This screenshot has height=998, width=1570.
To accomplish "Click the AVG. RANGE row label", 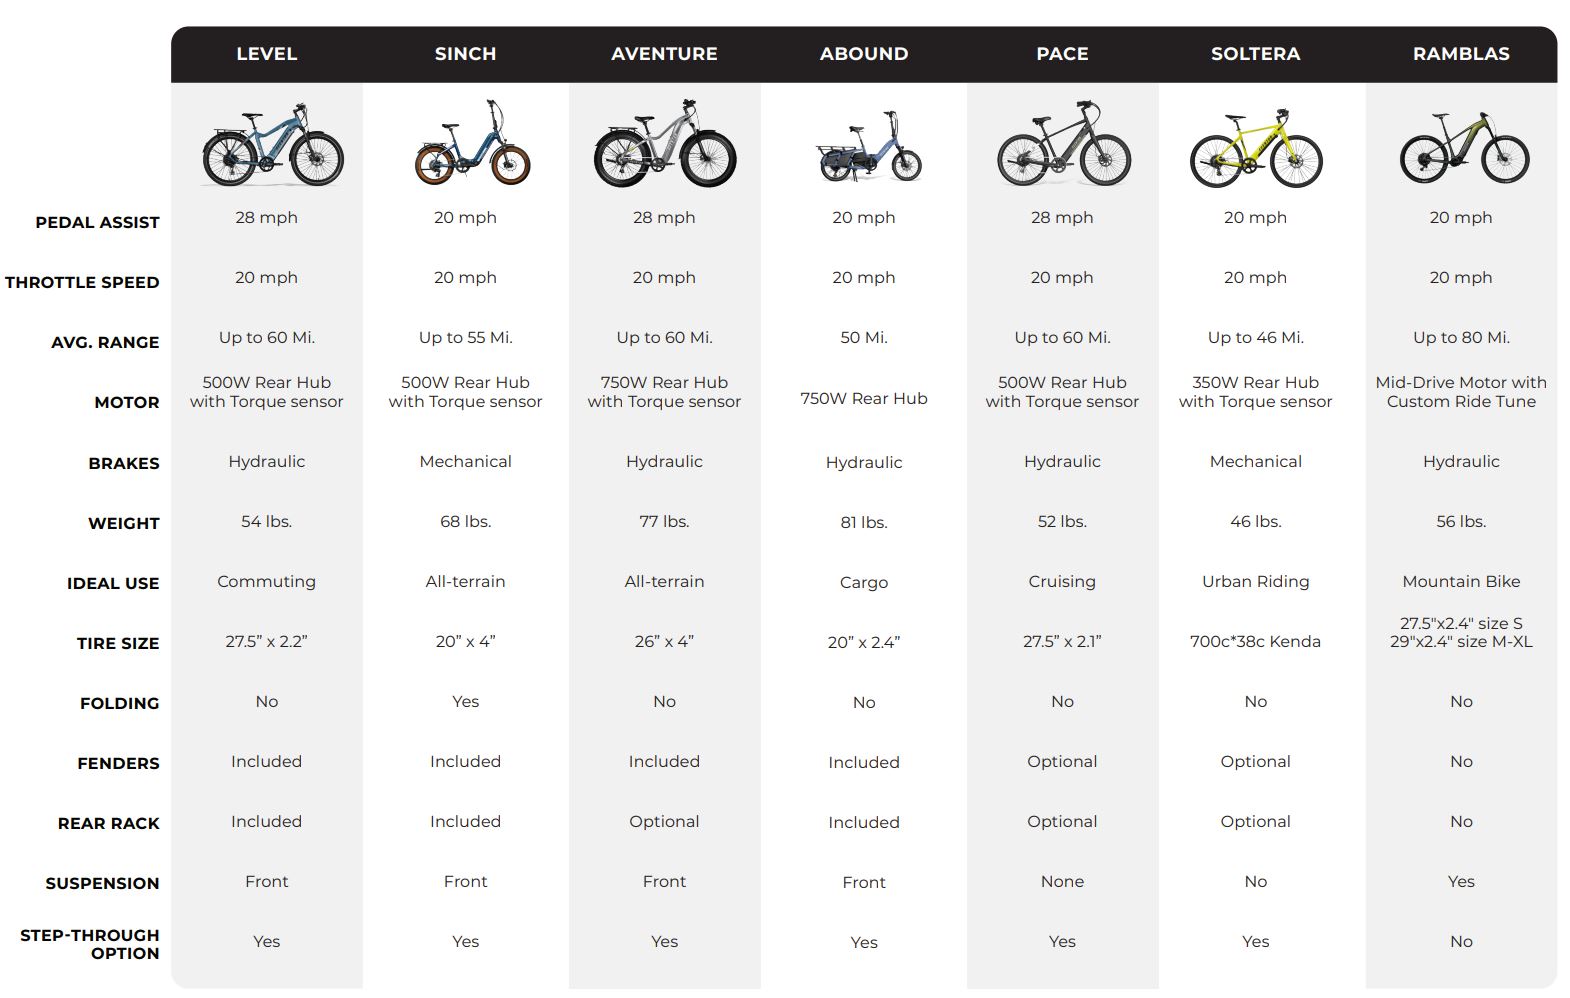I will tap(105, 342).
